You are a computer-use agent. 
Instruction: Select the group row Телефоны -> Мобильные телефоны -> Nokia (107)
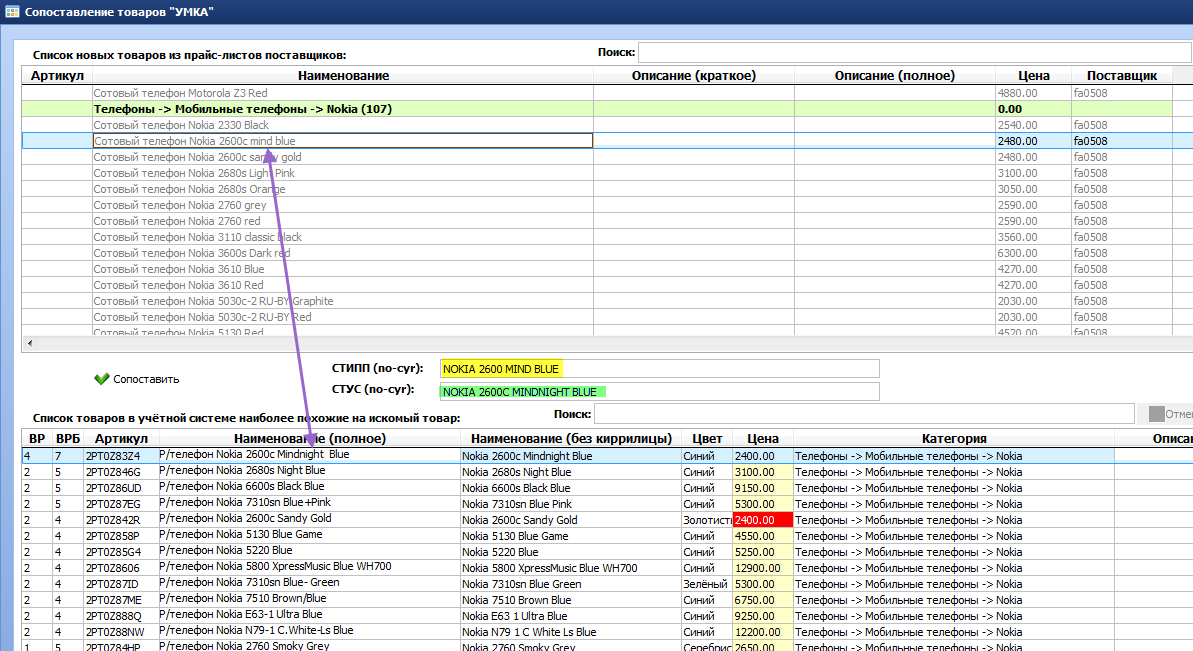pyautogui.click(x=596, y=109)
